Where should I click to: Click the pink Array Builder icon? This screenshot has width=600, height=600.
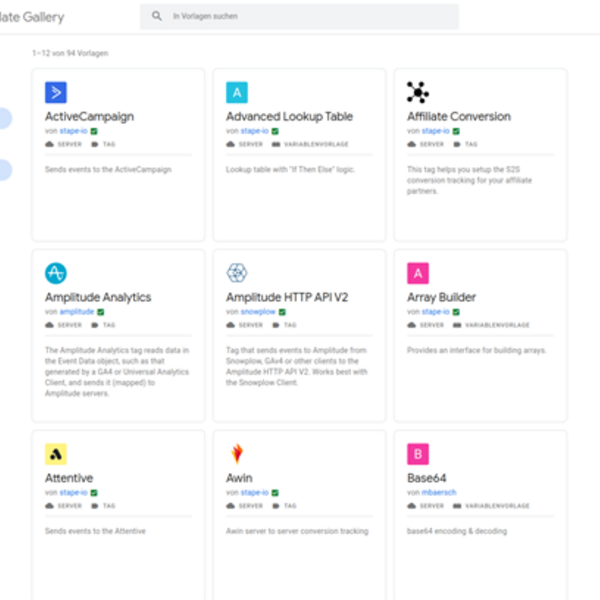pos(418,273)
